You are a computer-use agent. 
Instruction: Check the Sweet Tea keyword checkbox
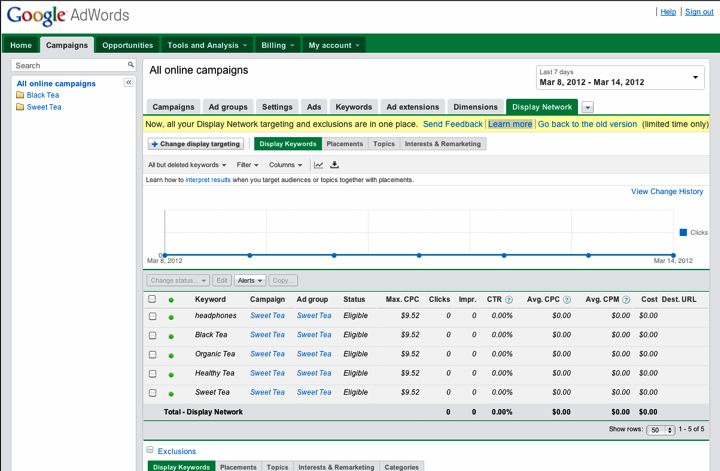click(x=152, y=393)
